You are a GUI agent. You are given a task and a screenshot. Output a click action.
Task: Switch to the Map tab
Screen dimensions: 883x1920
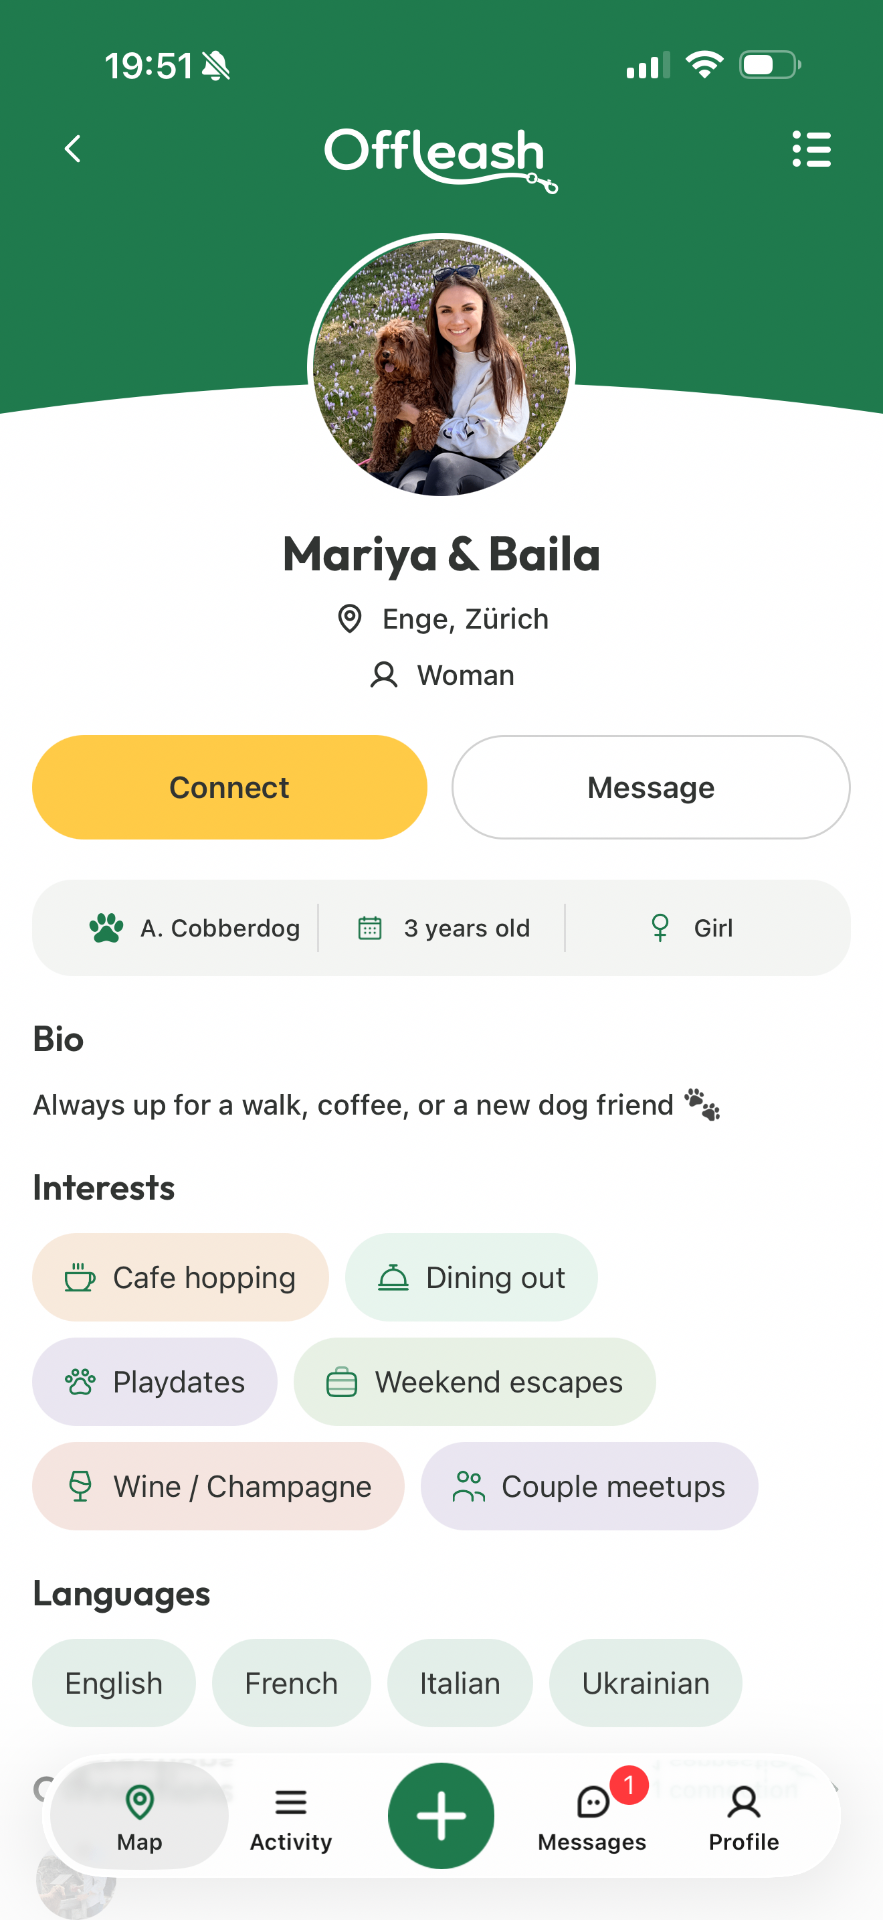tap(139, 1815)
